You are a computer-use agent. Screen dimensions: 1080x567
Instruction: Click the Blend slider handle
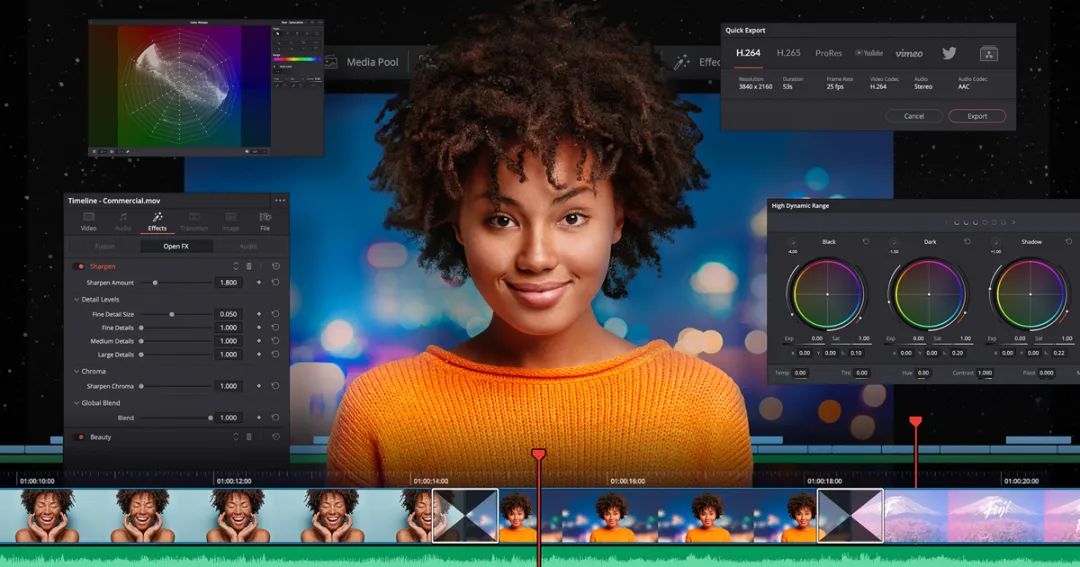(x=210, y=418)
